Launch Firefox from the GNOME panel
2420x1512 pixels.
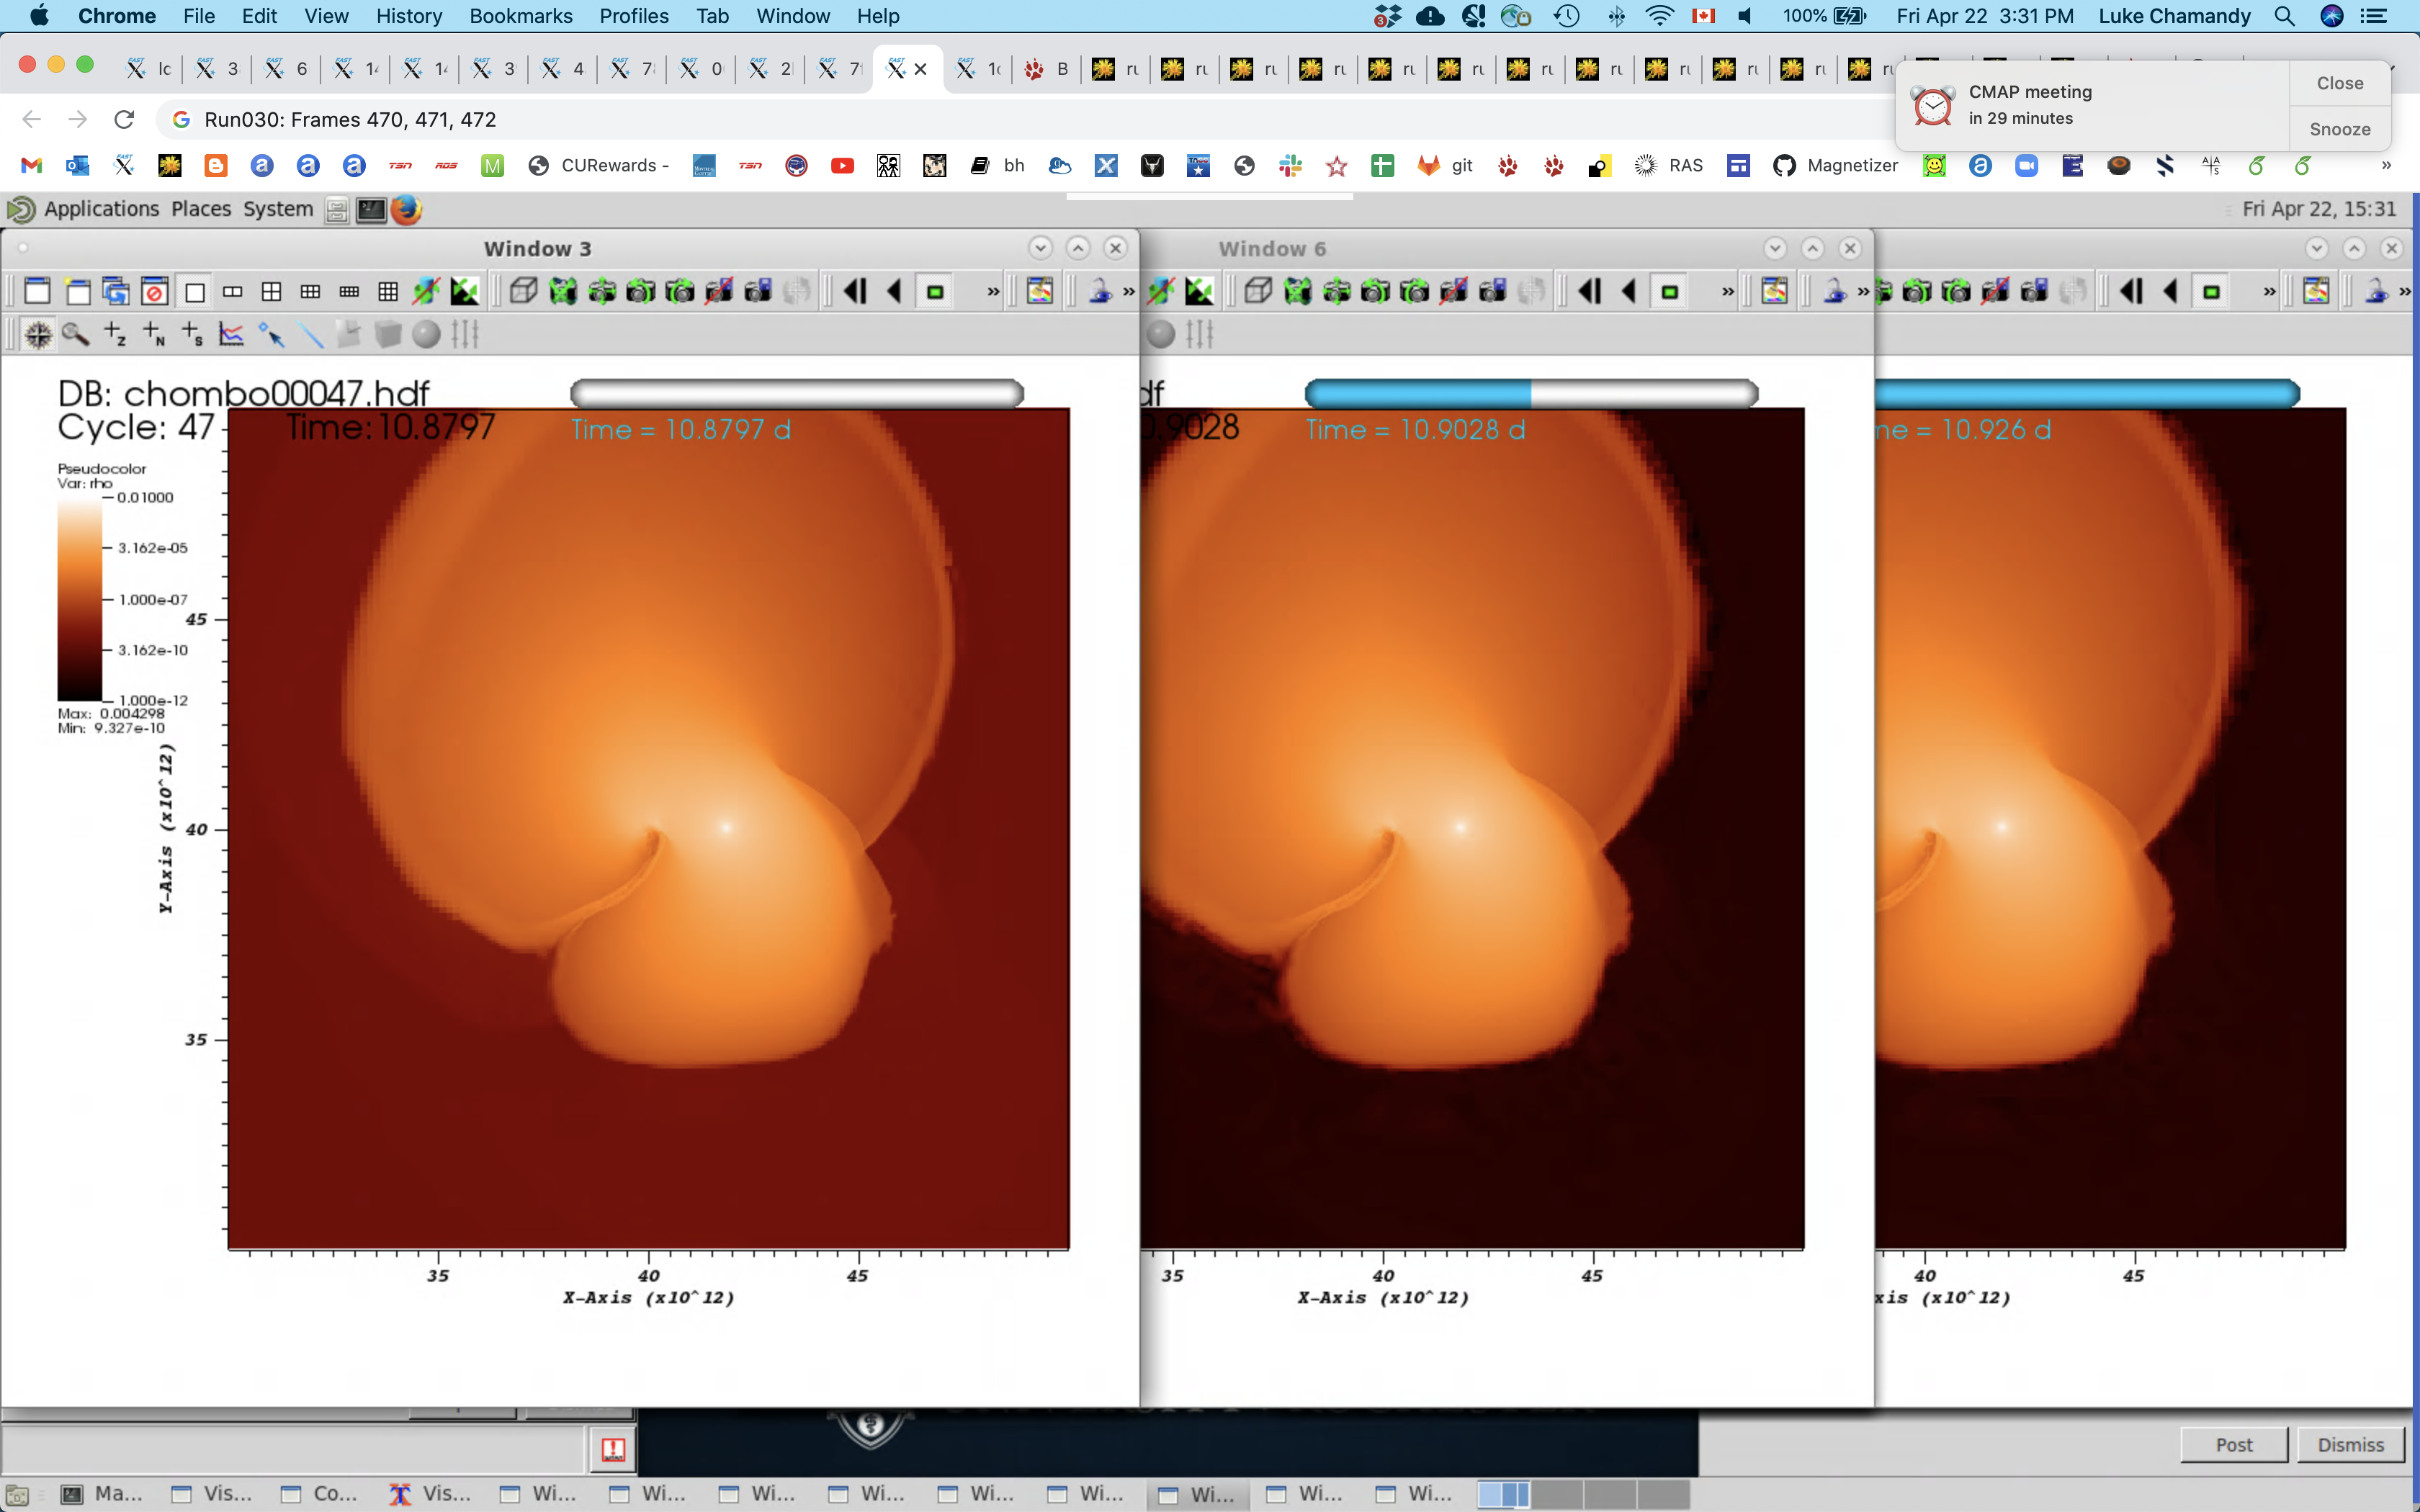pyautogui.click(x=406, y=210)
